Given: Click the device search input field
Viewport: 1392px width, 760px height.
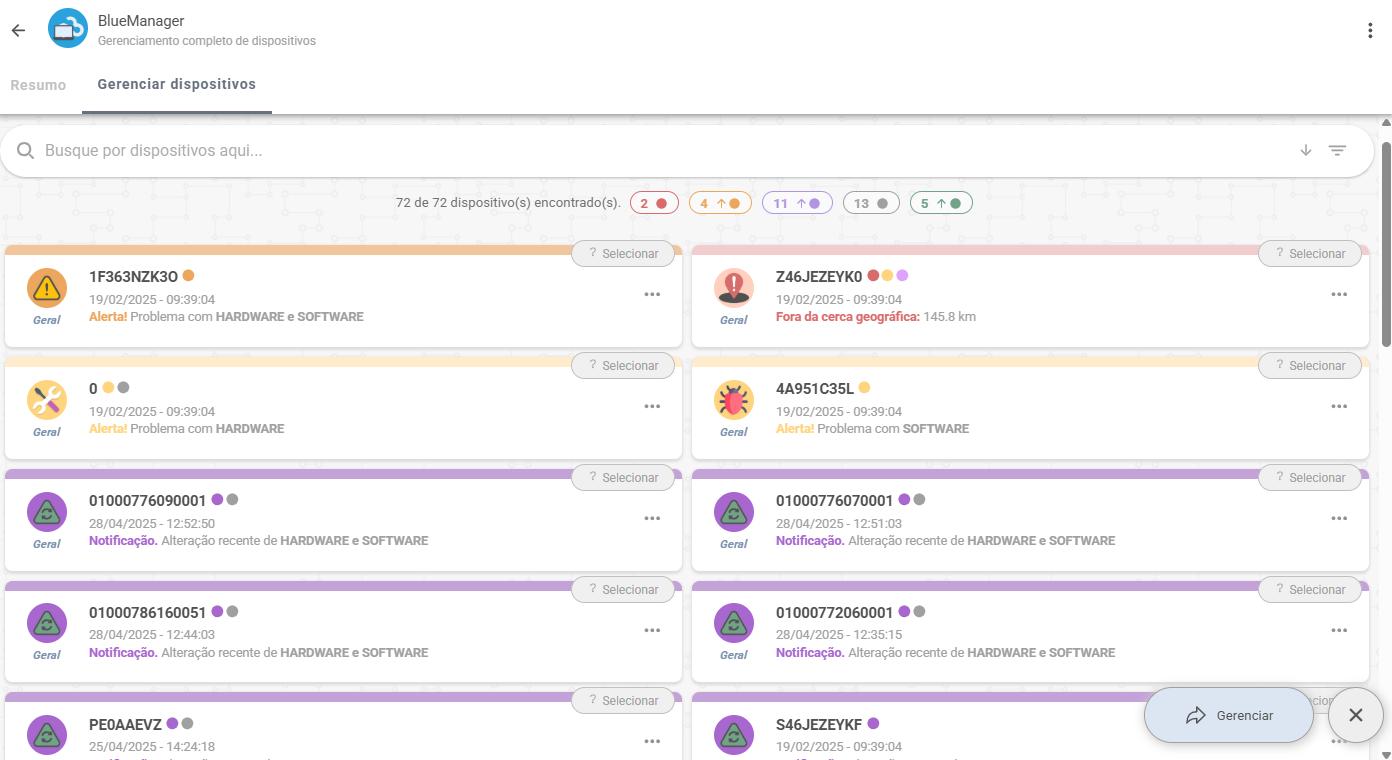Looking at the screenshot, I should tap(660, 151).
